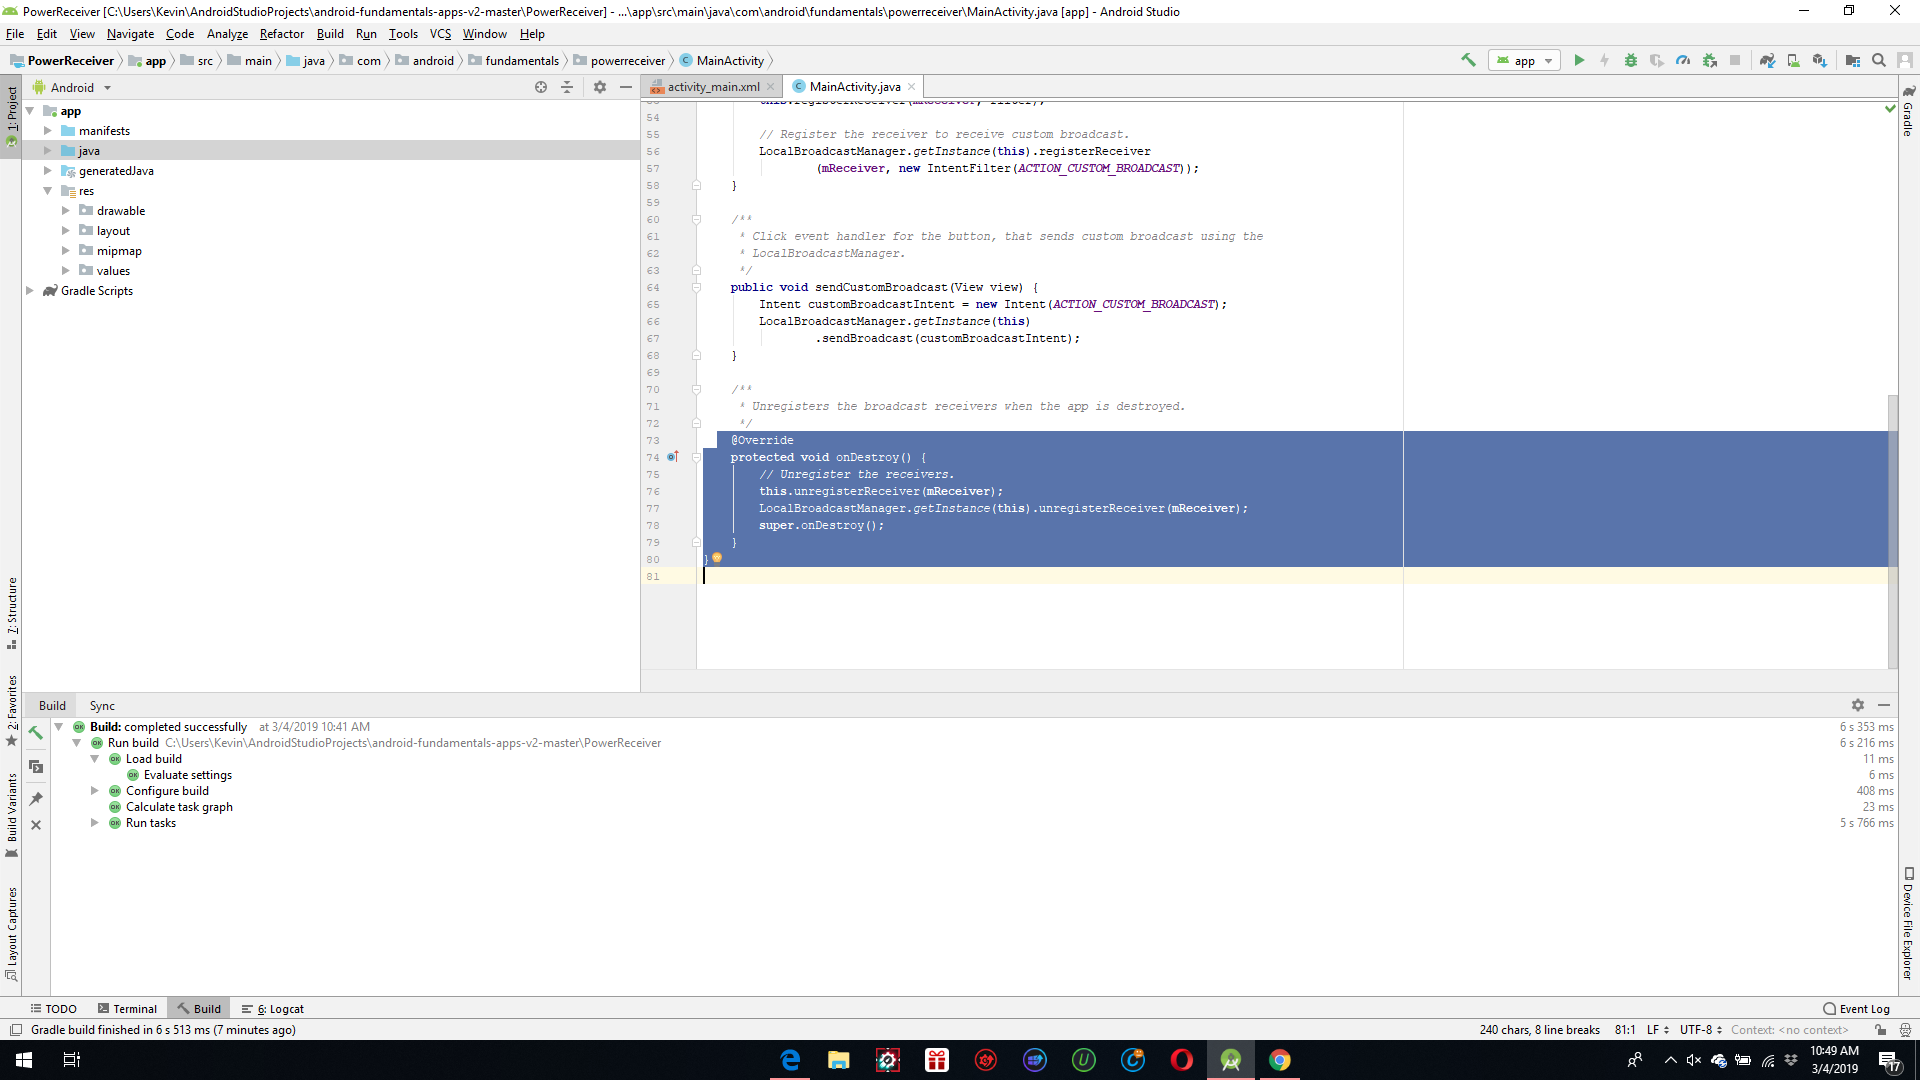This screenshot has height=1080, width=1920.
Task: Expand Gradle Scripts node
Action: point(30,291)
